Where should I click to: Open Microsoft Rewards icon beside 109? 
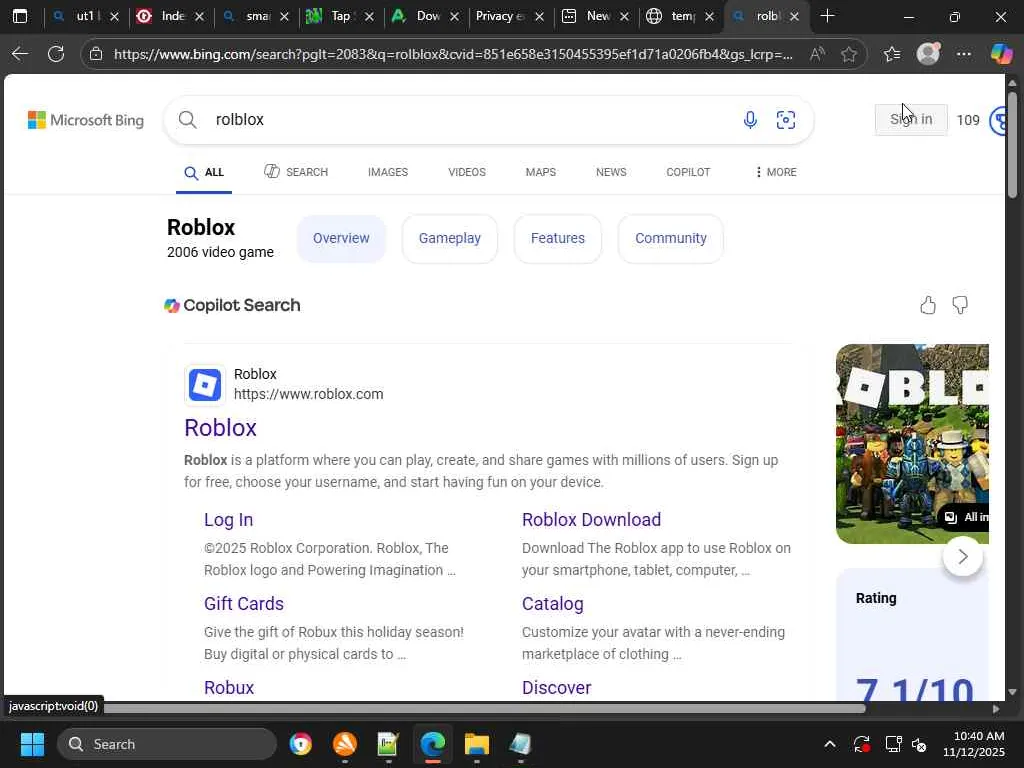pyautogui.click(x=998, y=120)
